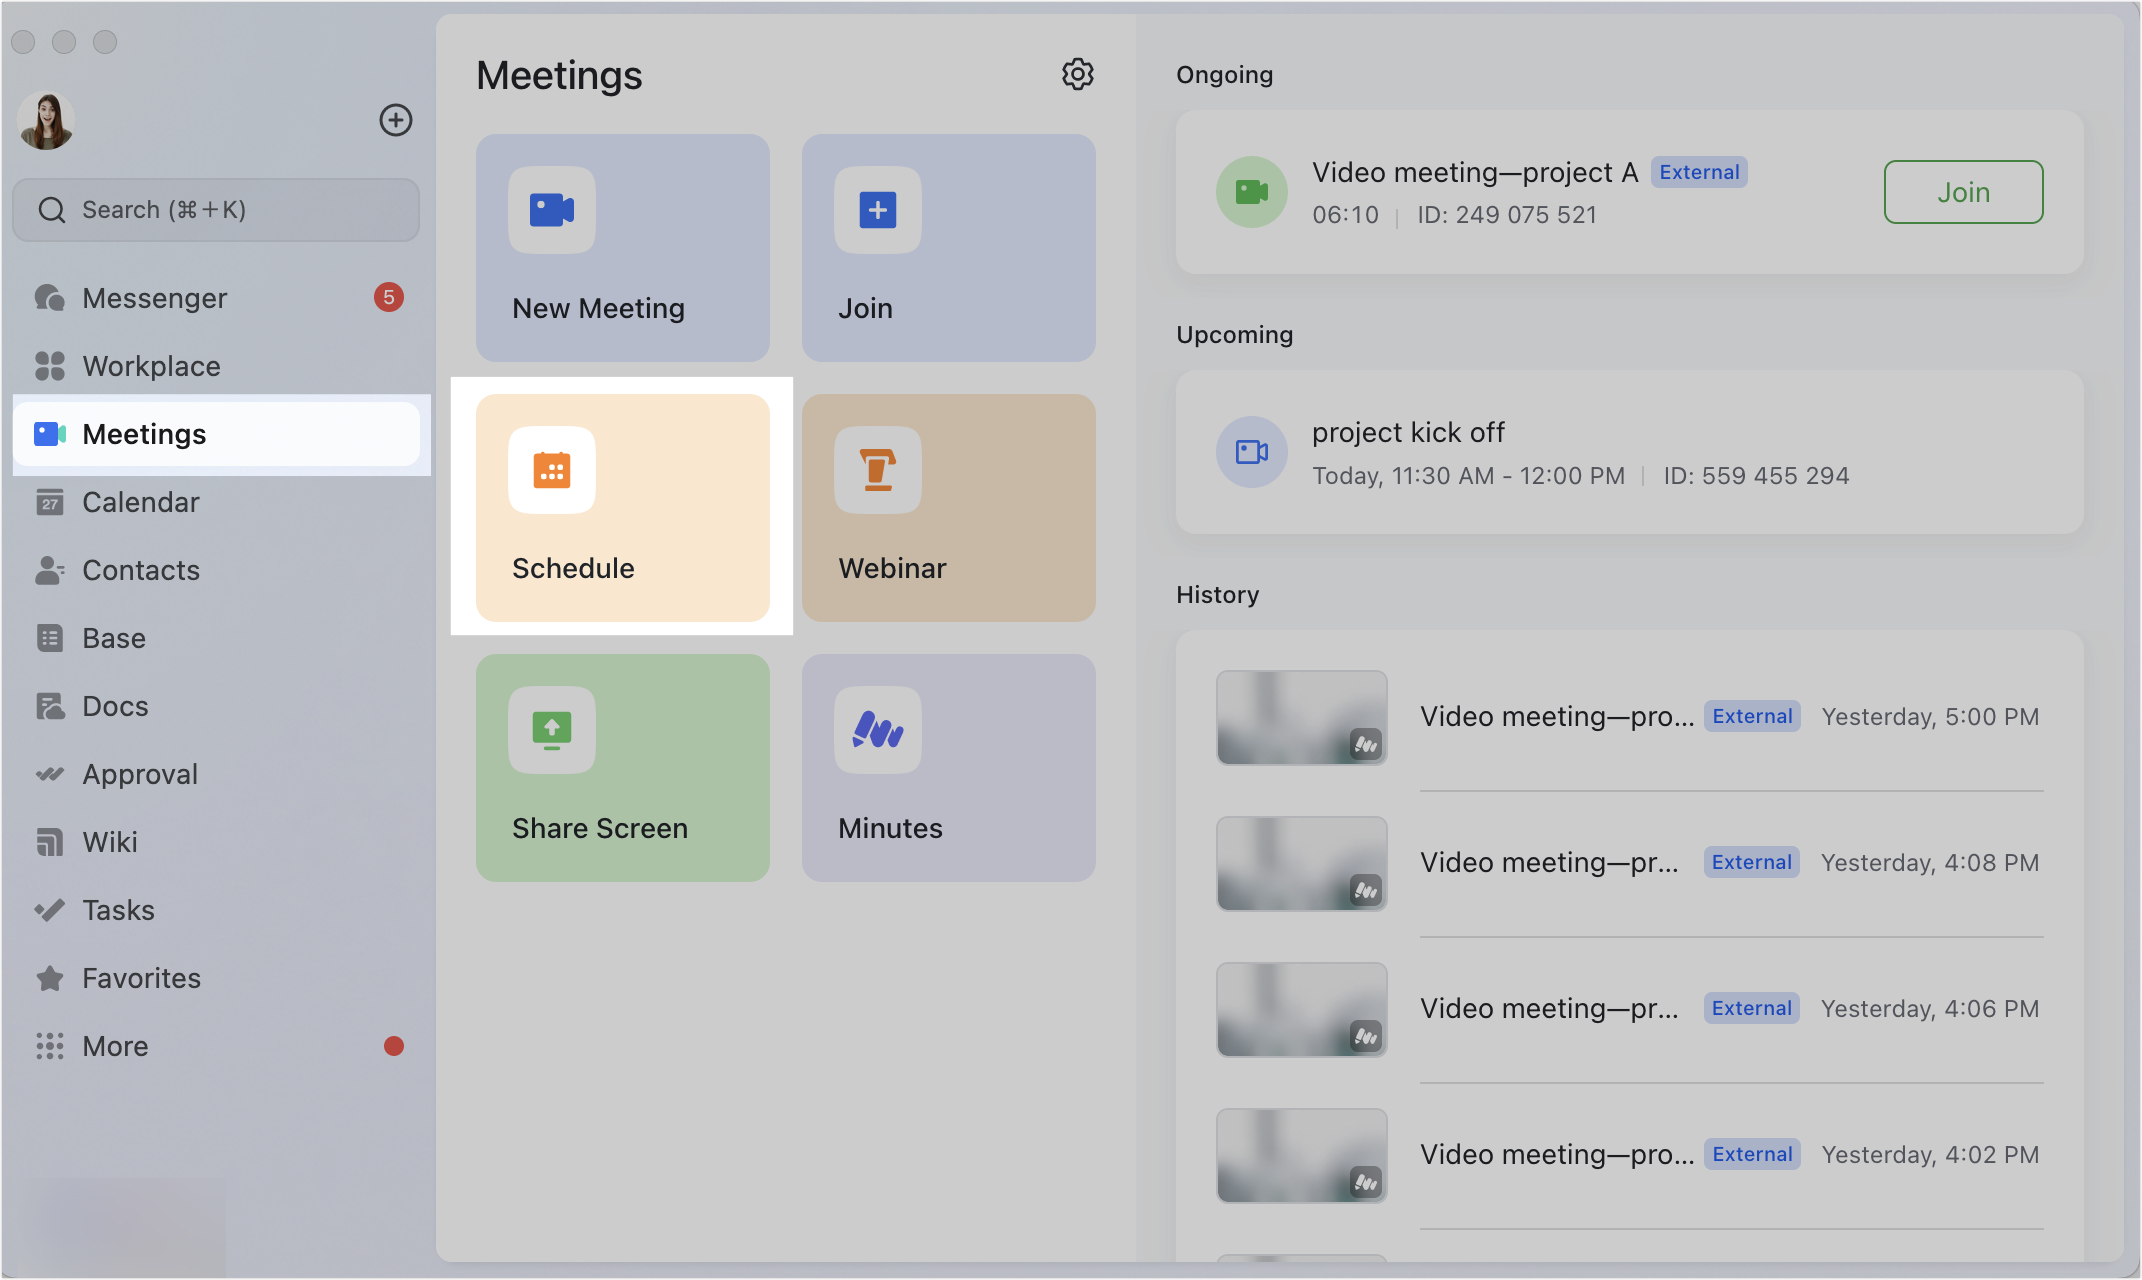Screen dimensions: 2142x1280
Task: Open Calendar from the sidebar
Action: coord(140,502)
